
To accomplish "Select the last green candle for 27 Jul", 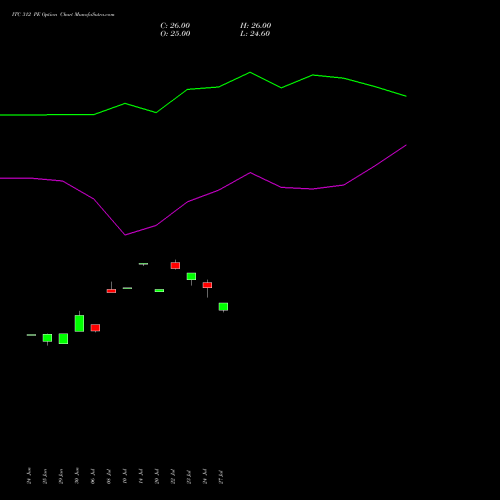I will (223, 307).
